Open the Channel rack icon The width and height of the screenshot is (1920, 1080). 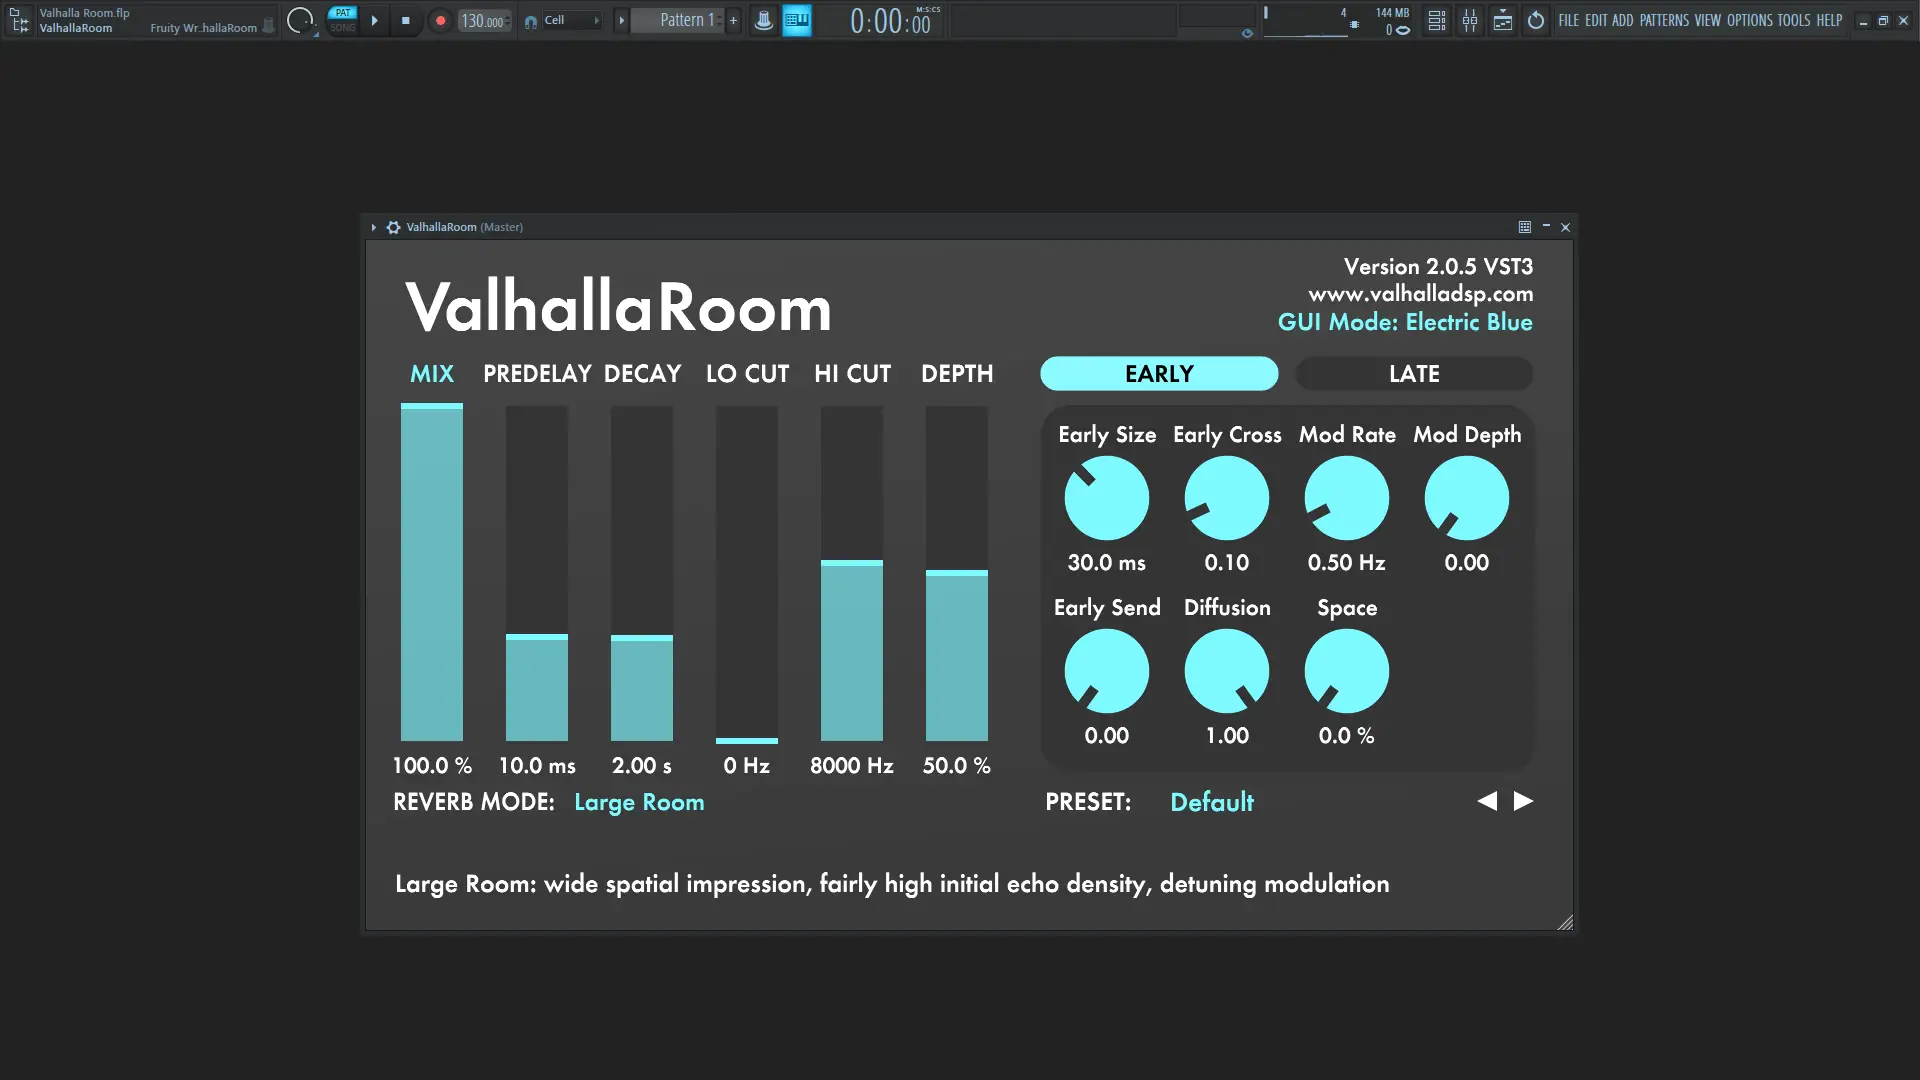pyautogui.click(x=1437, y=20)
